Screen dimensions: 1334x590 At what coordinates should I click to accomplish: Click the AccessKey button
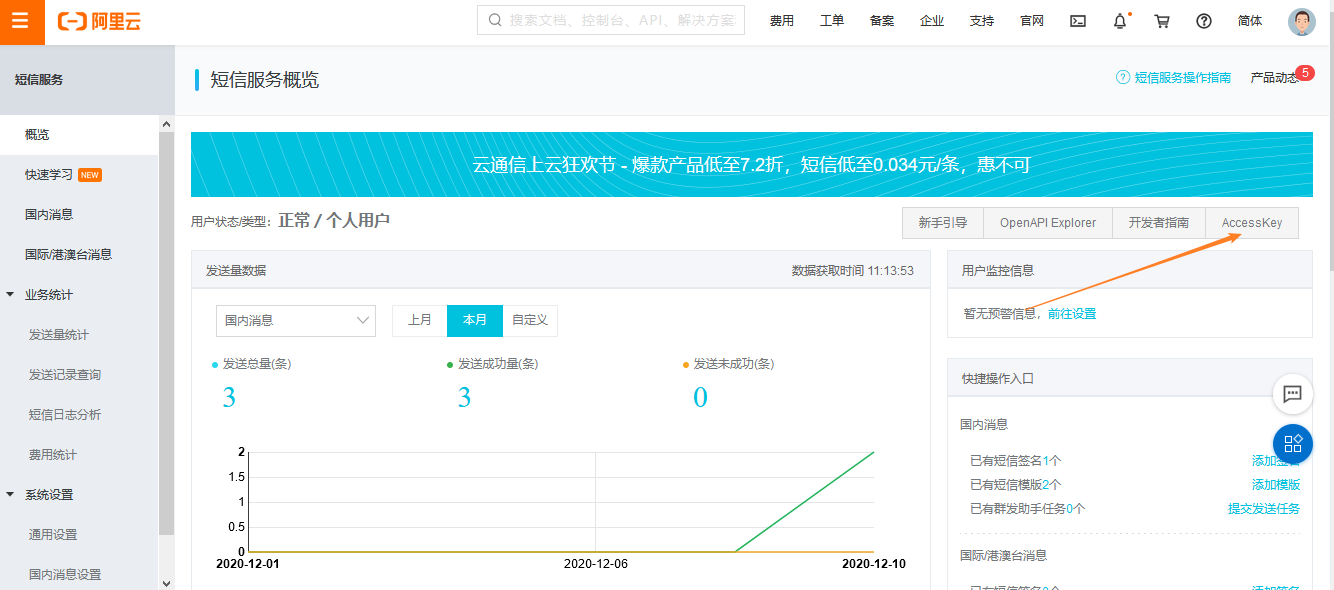(x=1252, y=223)
